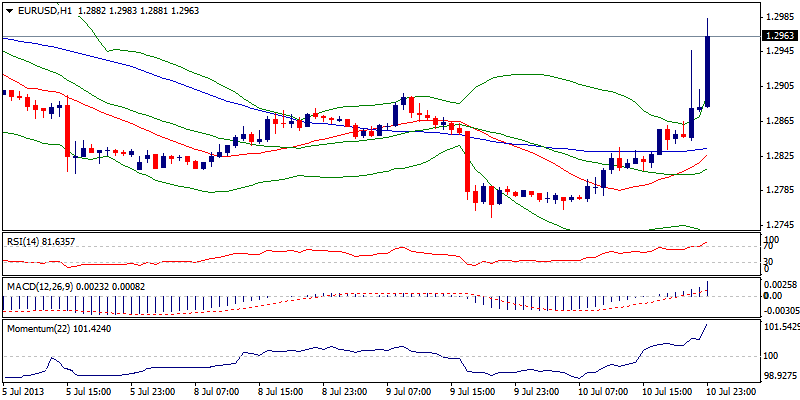800x400 pixels.
Task: Click the tall latest blue candlestick
Action: (x=707, y=70)
